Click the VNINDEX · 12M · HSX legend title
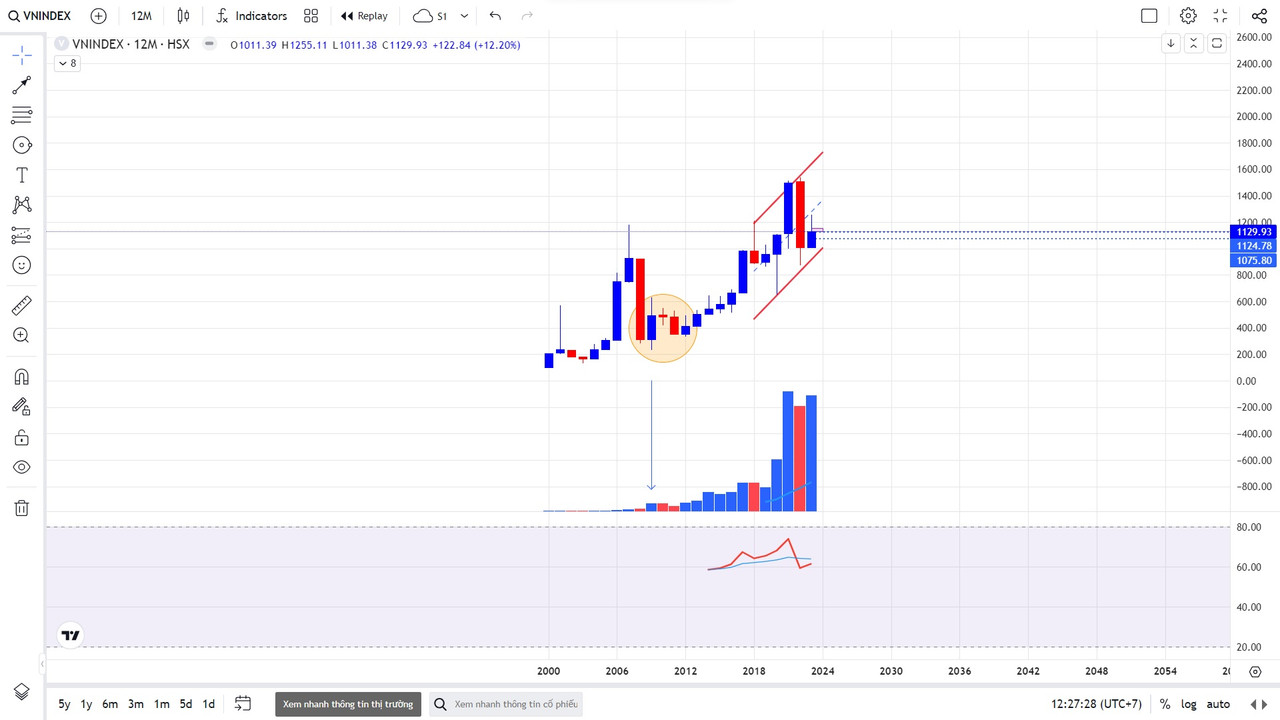Image resolution: width=1280 pixels, height=720 pixels. [x=131, y=44]
